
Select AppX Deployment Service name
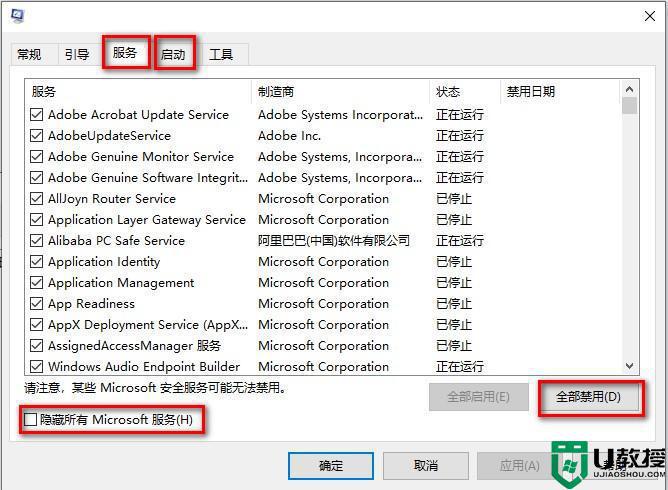point(148,324)
